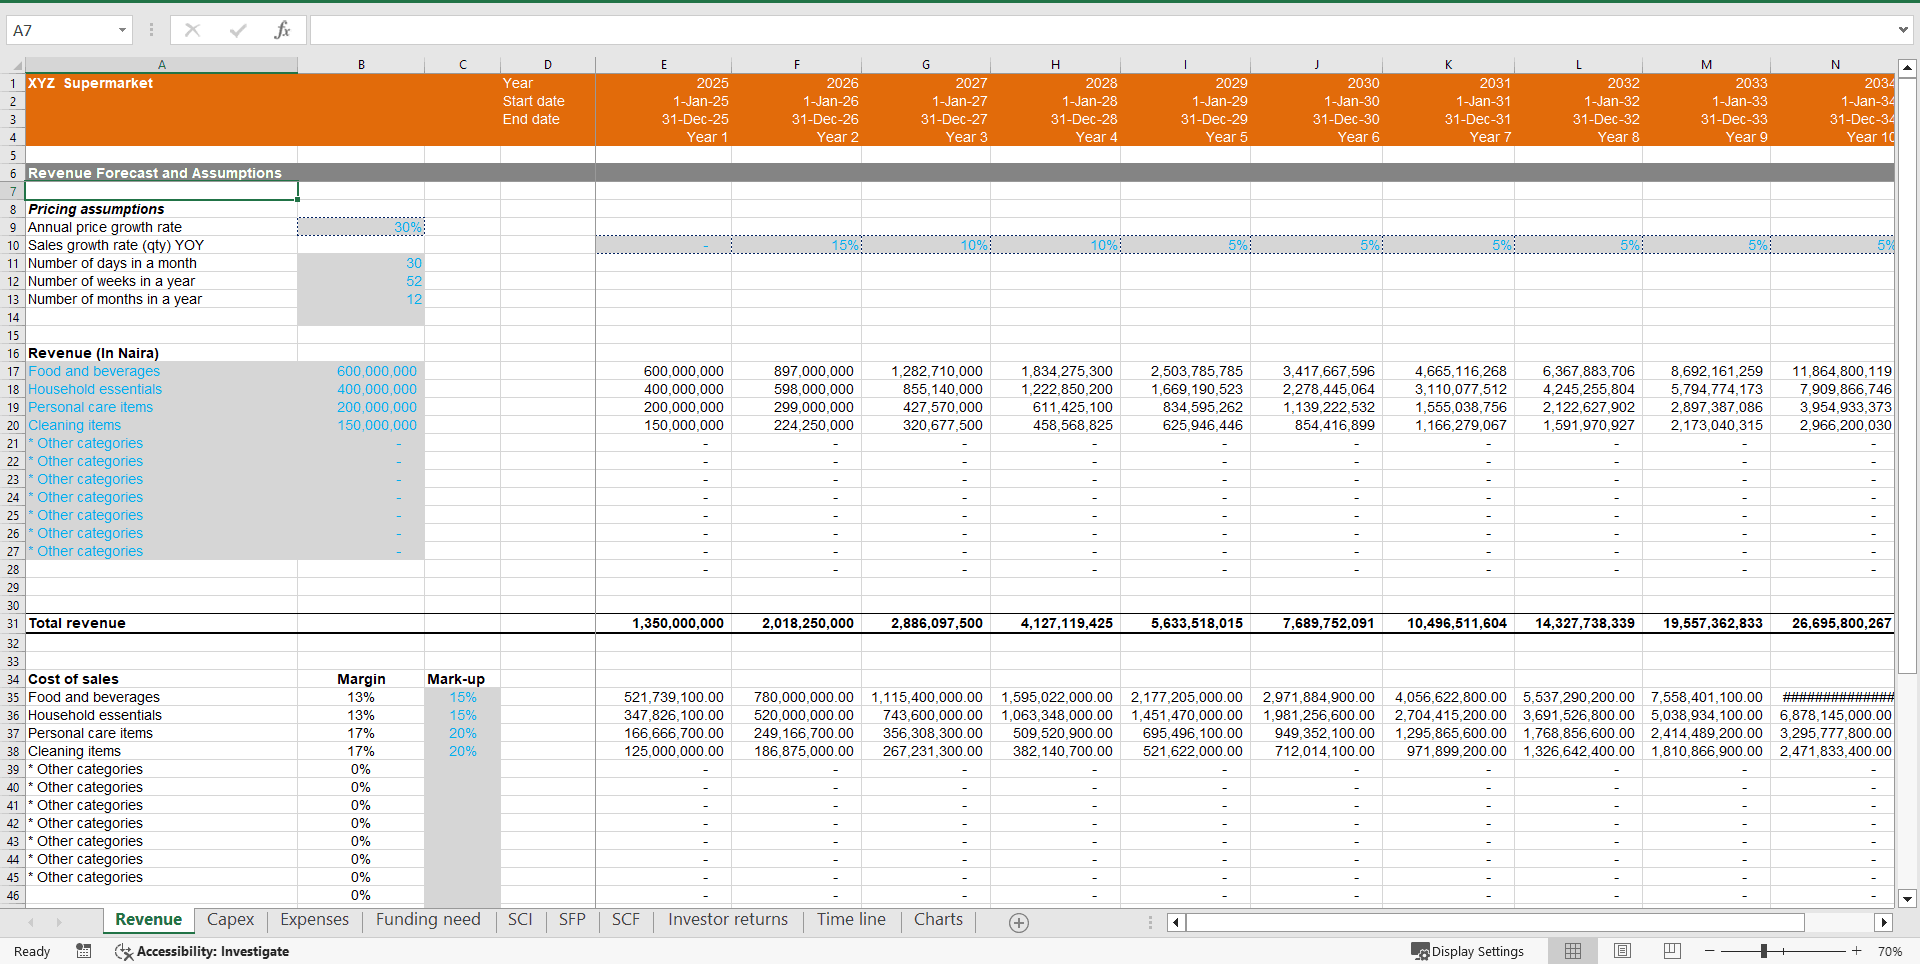Image resolution: width=1920 pixels, height=966 pixels.
Task: Select column E header
Action: pyautogui.click(x=663, y=65)
